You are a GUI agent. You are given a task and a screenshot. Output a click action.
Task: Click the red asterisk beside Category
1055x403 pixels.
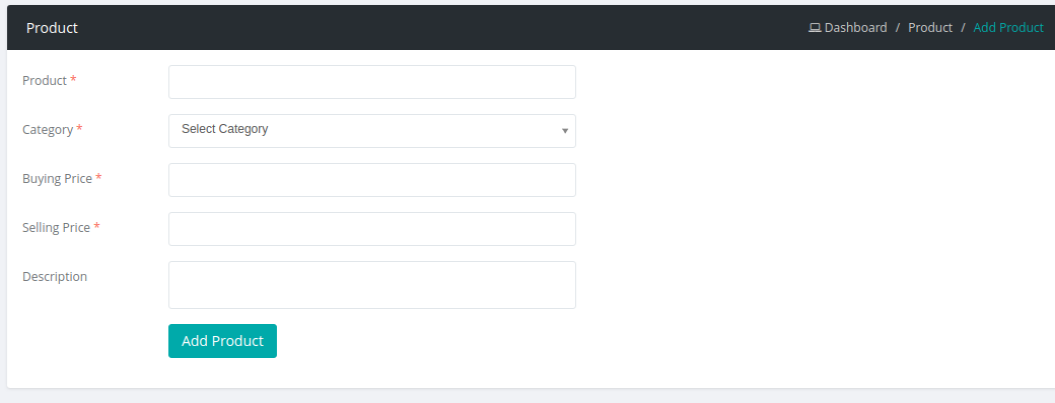[80, 129]
